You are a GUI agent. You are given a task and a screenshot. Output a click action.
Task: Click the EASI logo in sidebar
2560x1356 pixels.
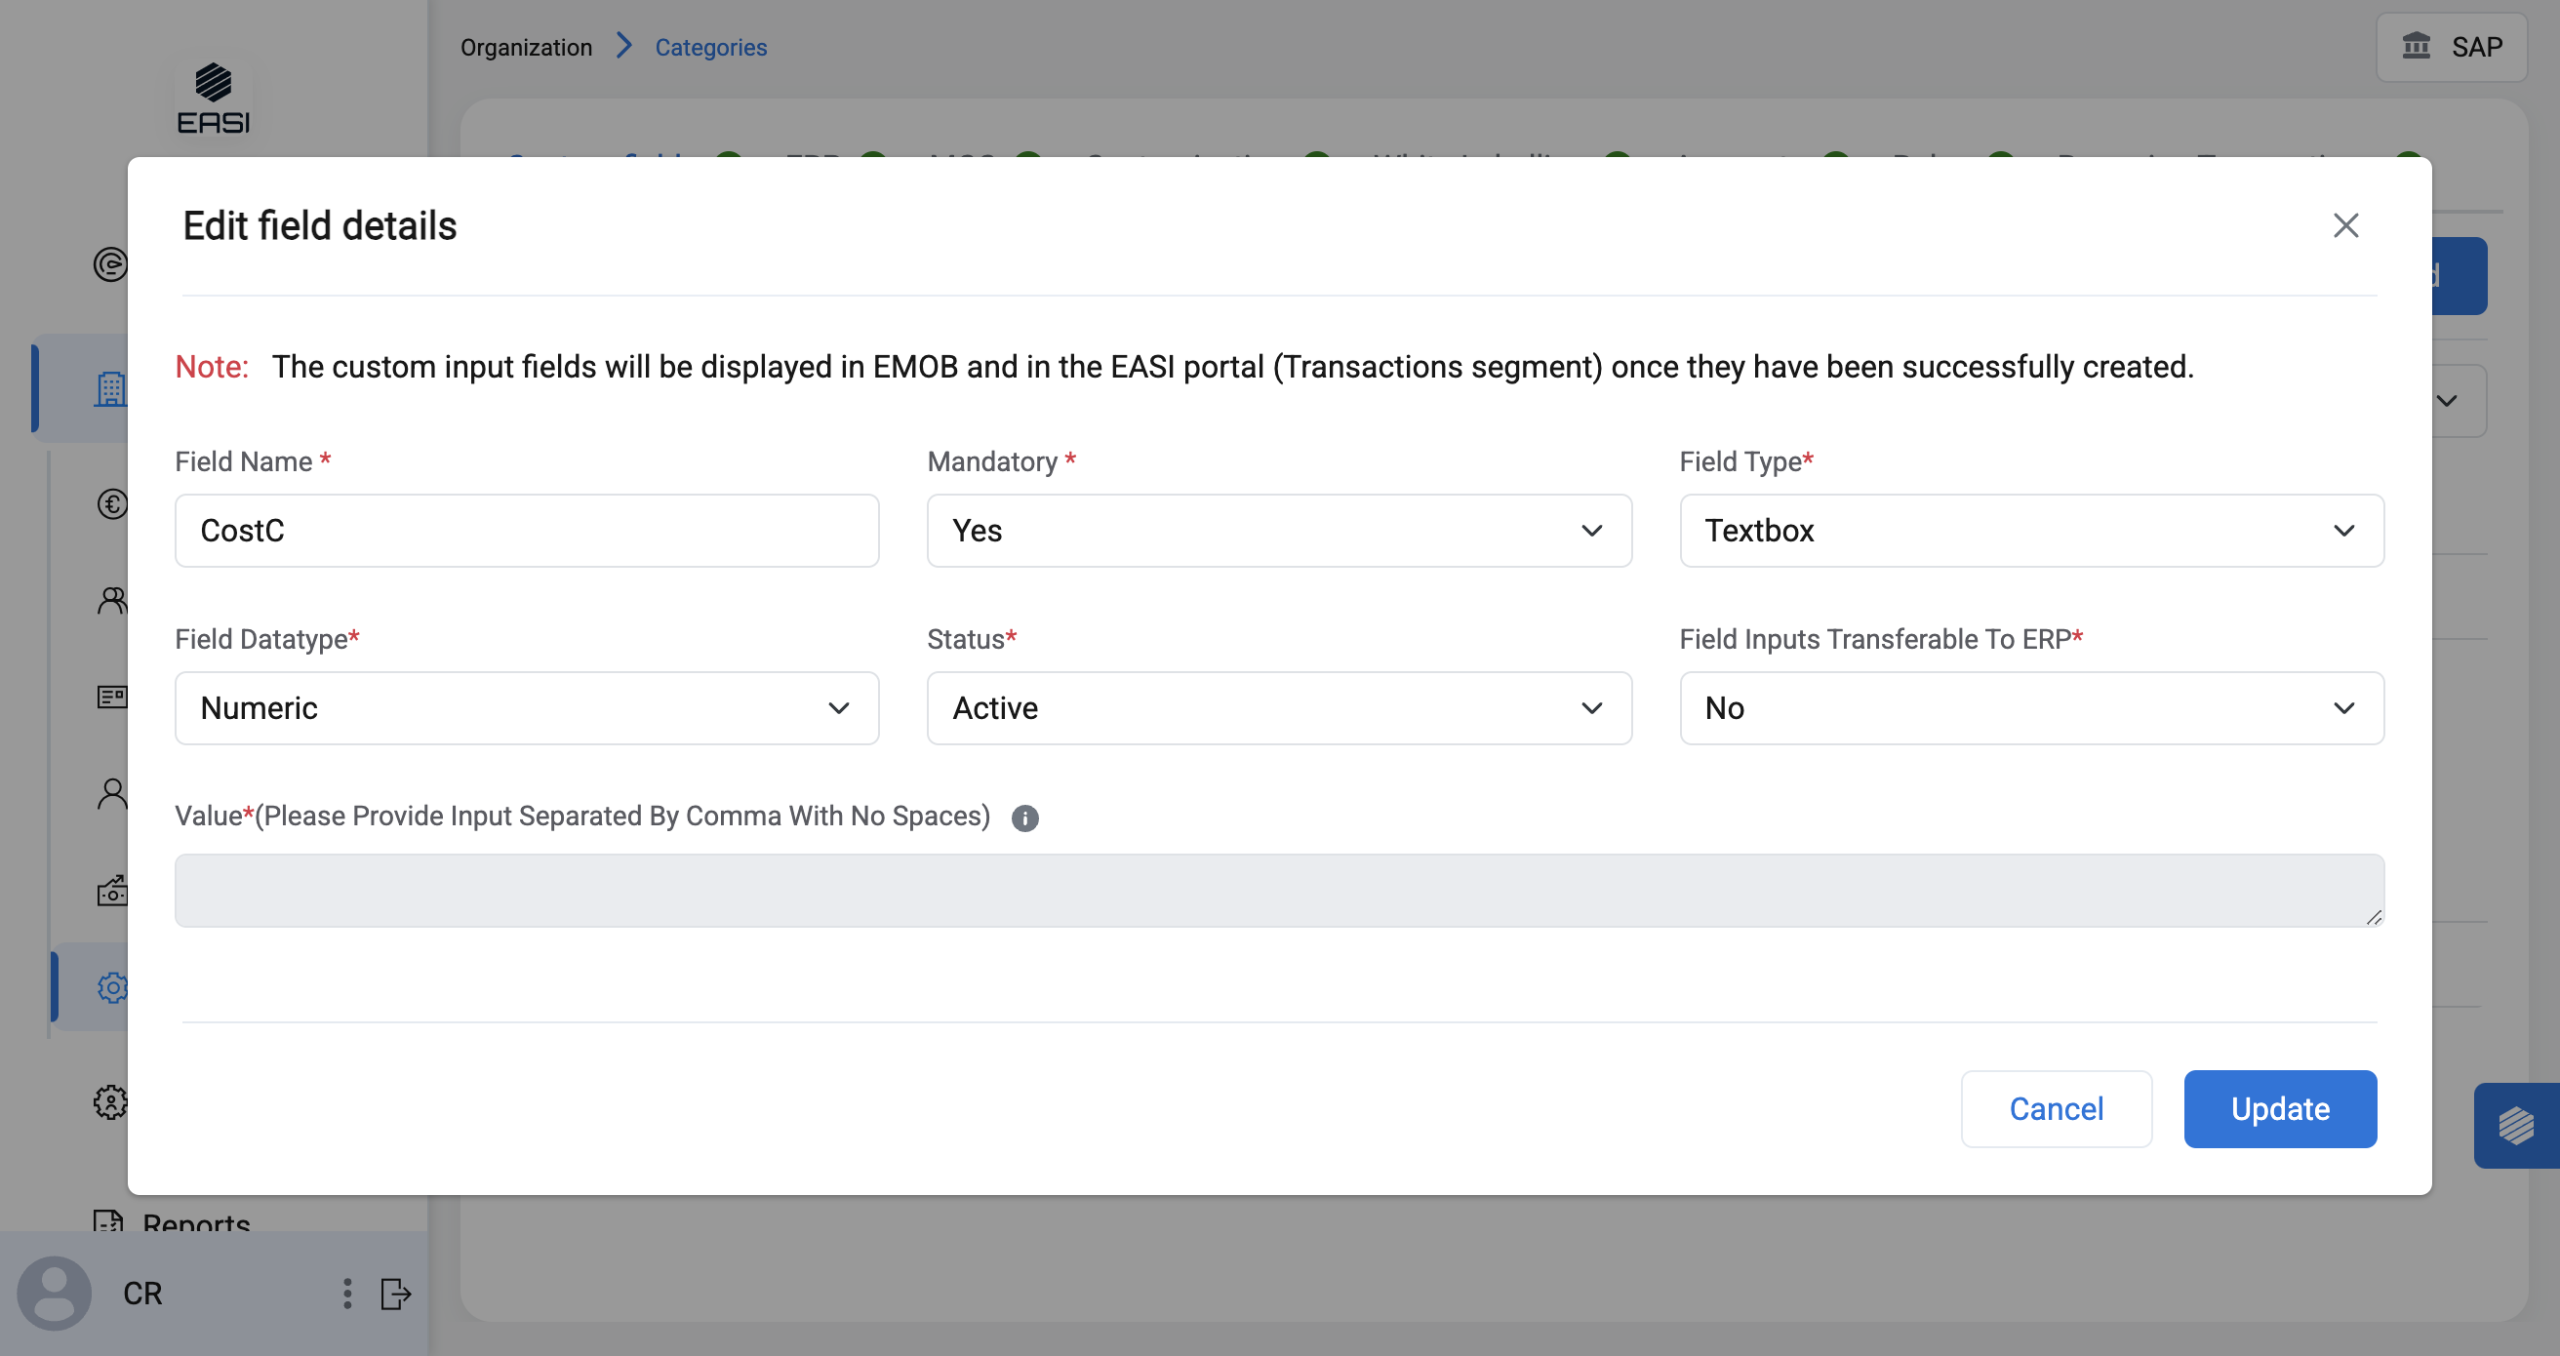click(x=213, y=98)
